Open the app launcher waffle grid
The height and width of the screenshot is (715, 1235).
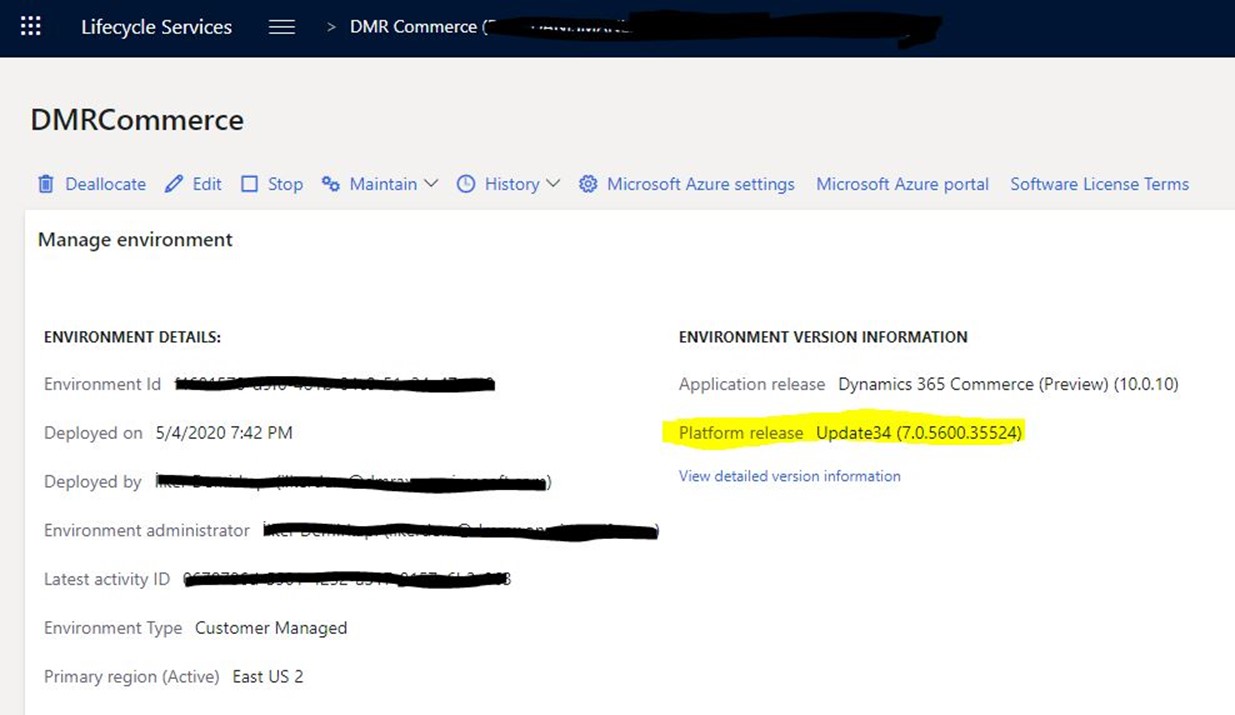point(31,27)
